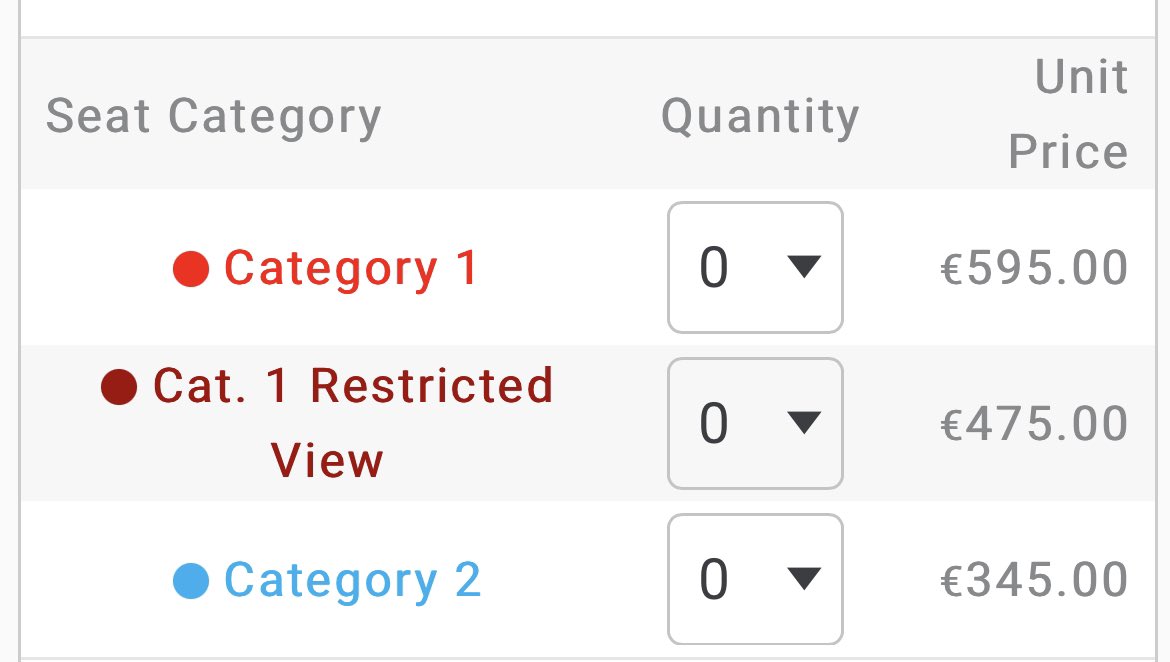Open the Category 1 quantity dropdown
Image resolution: width=1170 pixels, height=662 pixels.
pyautogui.click(x=755, y=267)
